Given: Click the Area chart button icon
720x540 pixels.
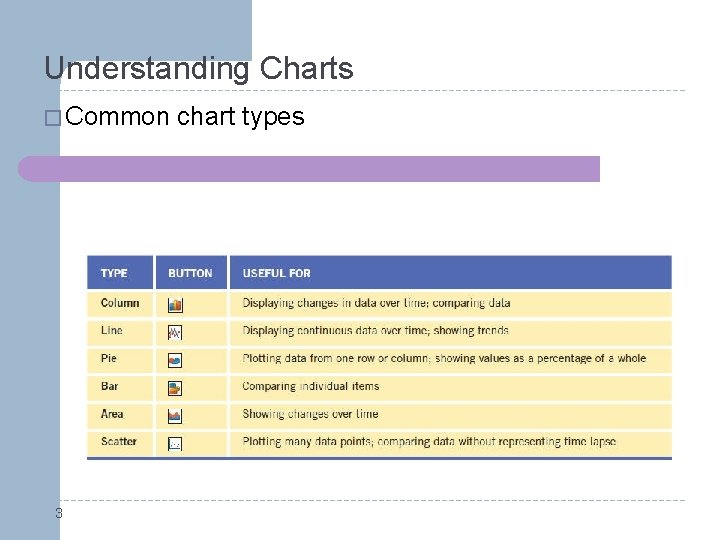Looking at the screenshot, I should [x=175, y=415].
